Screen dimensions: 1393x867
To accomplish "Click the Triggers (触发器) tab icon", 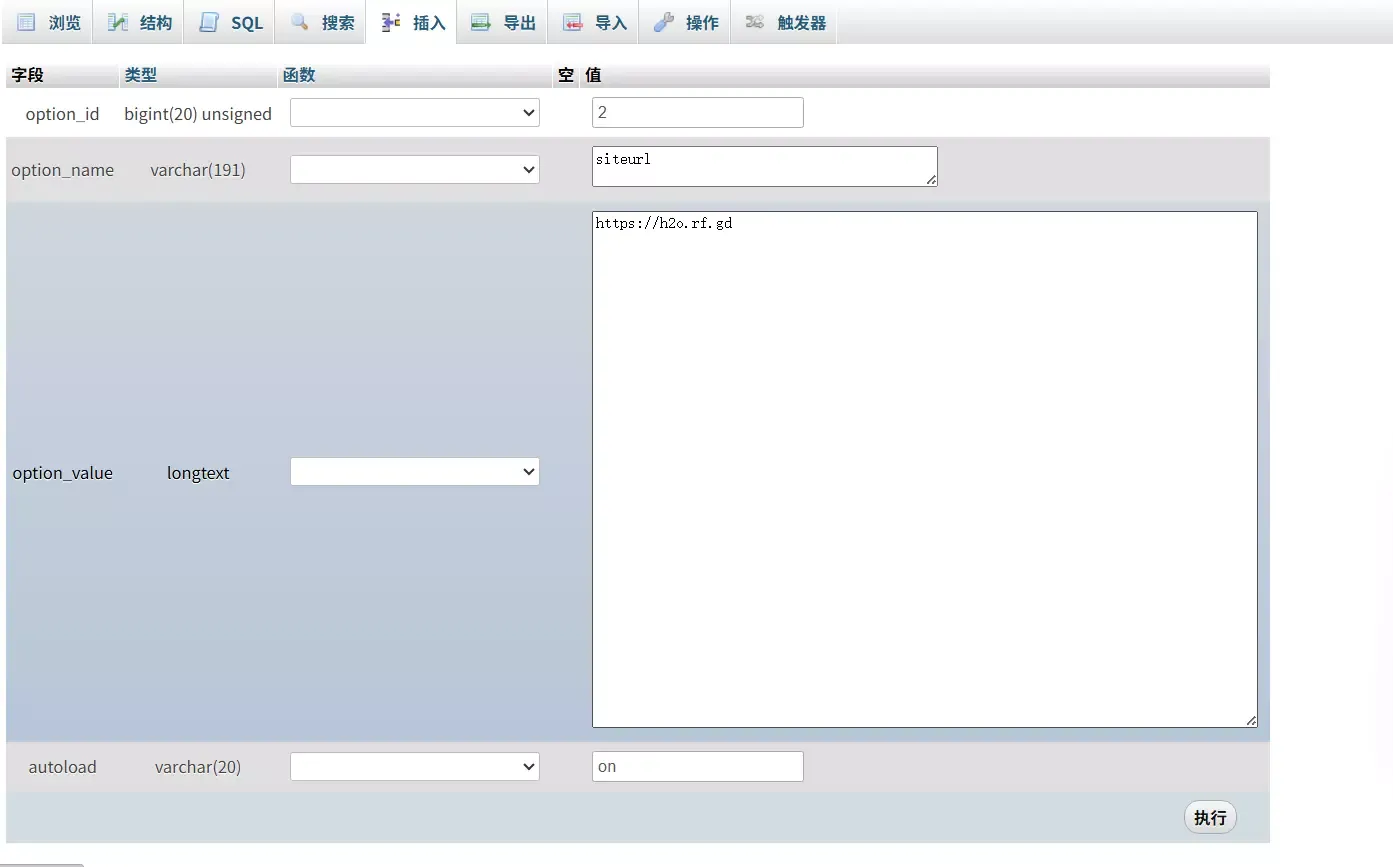I will click(x=755, y=22).
